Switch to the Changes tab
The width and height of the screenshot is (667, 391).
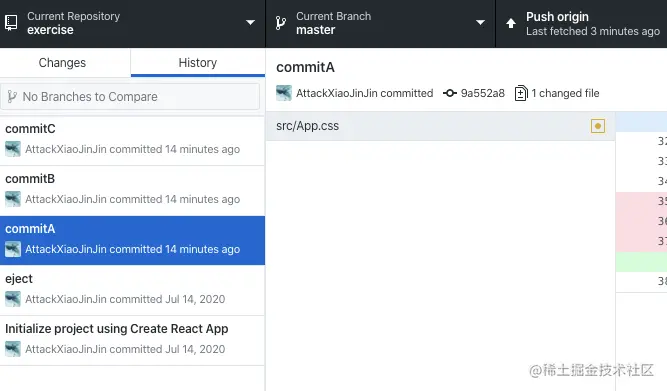click(x=62, y=63)
